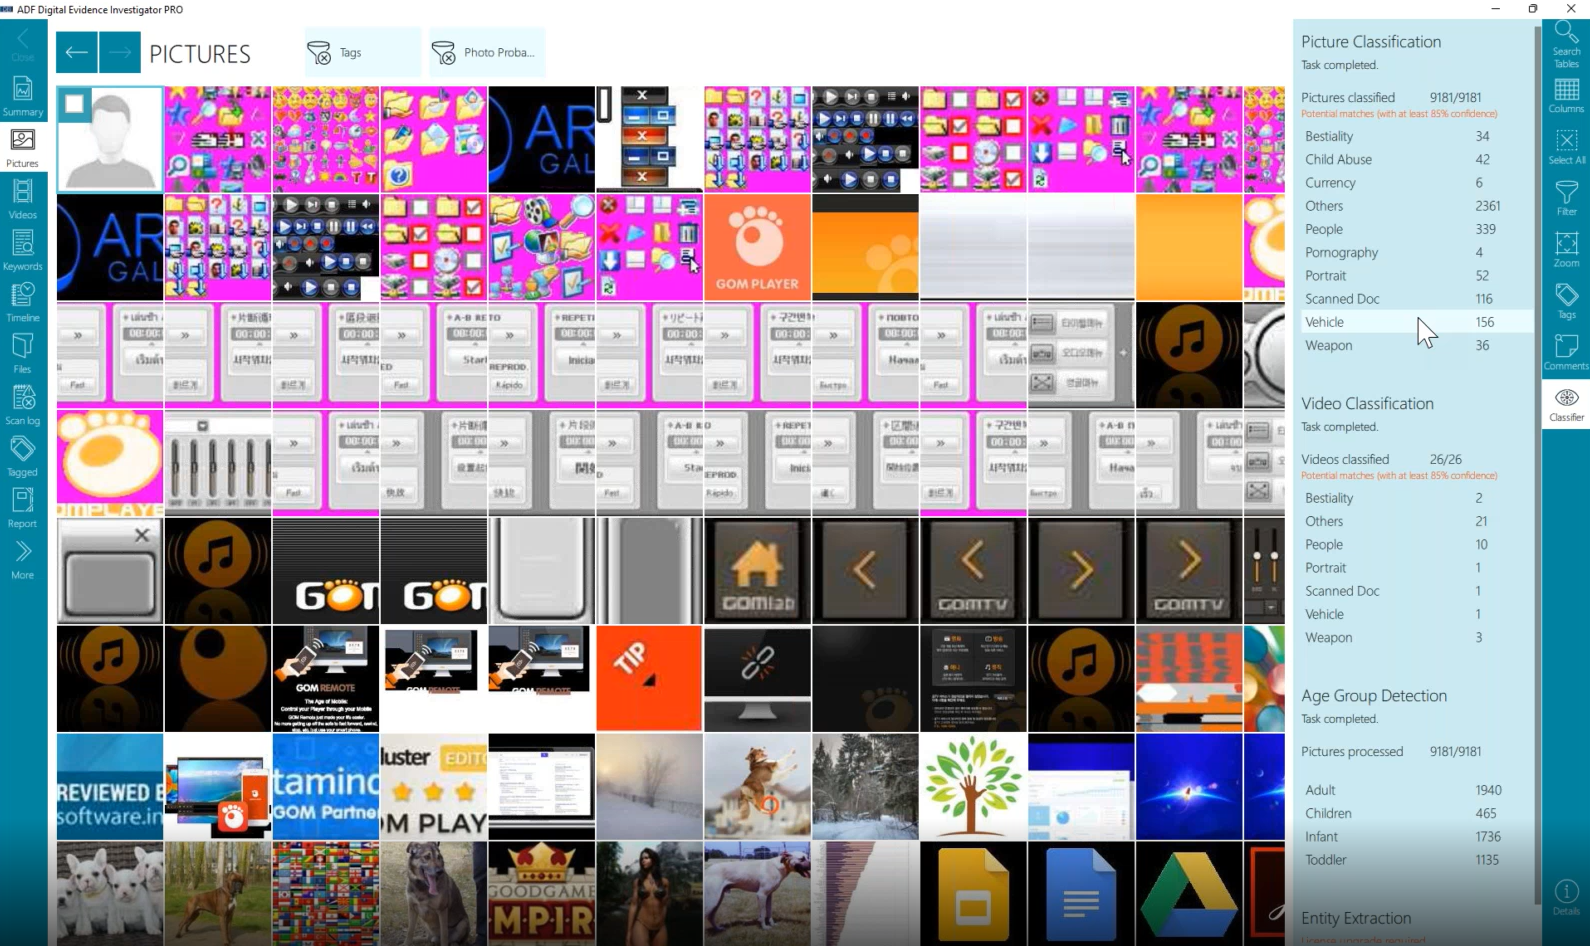Viewport: 1590px width, 946px height.
Task: Open the Columns layout option
Action: tap(1566, 95)
